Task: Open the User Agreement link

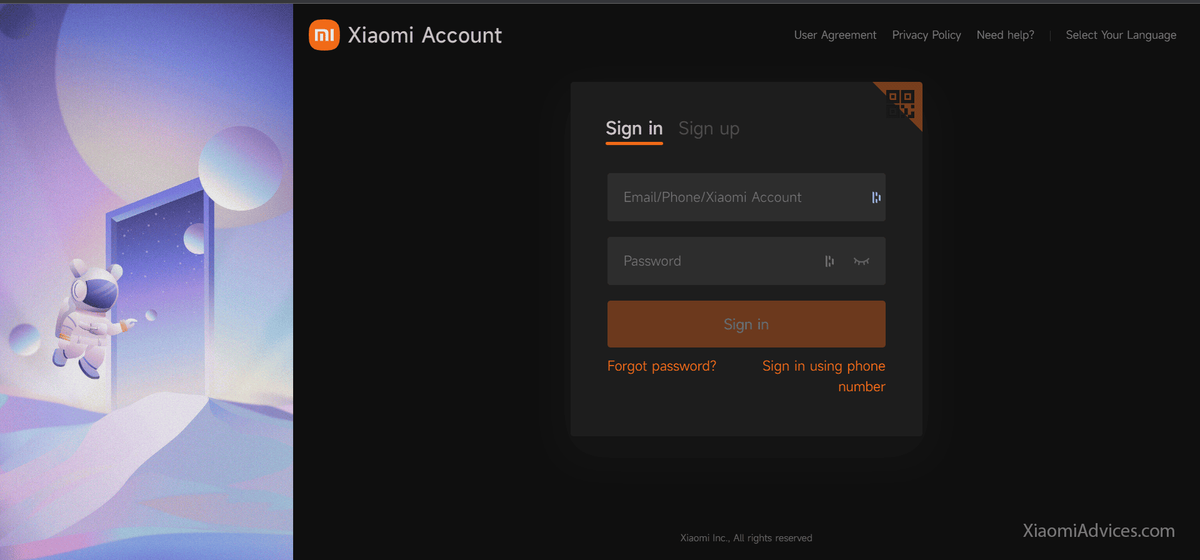Action: click(x=835, y=35)
